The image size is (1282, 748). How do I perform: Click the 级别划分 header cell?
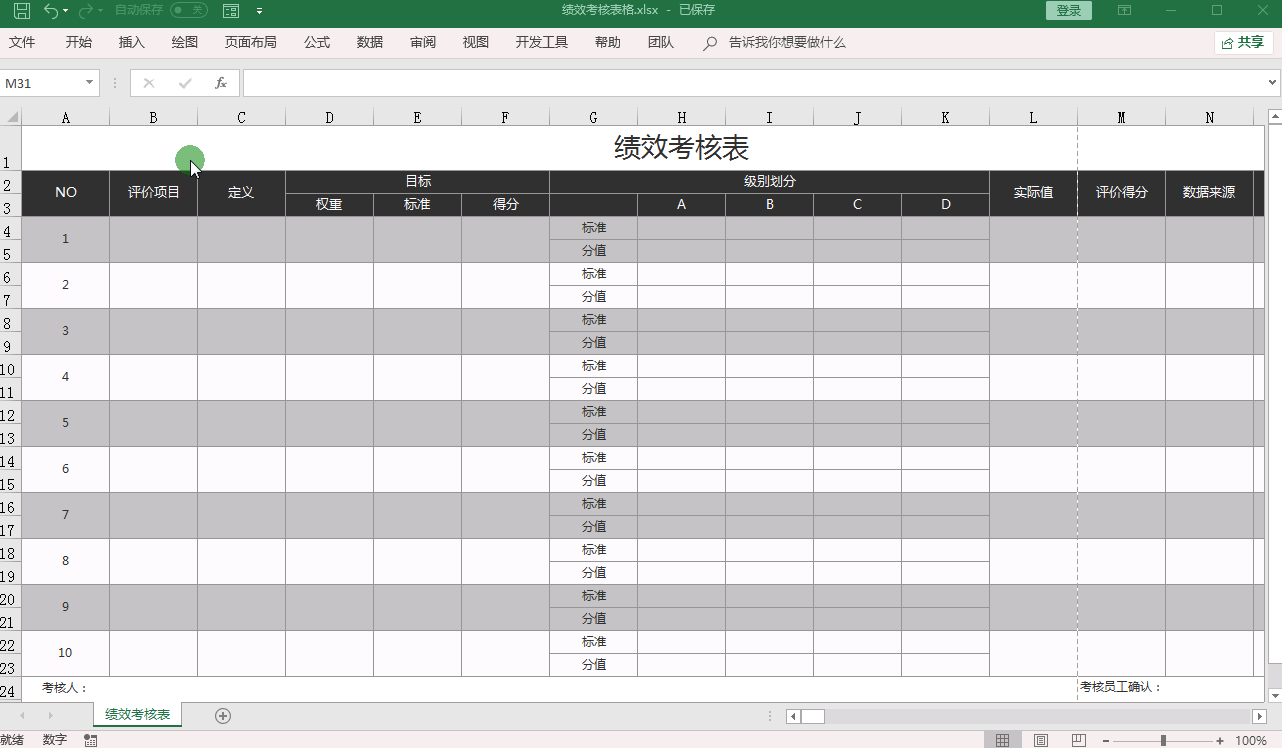(770, 182)
